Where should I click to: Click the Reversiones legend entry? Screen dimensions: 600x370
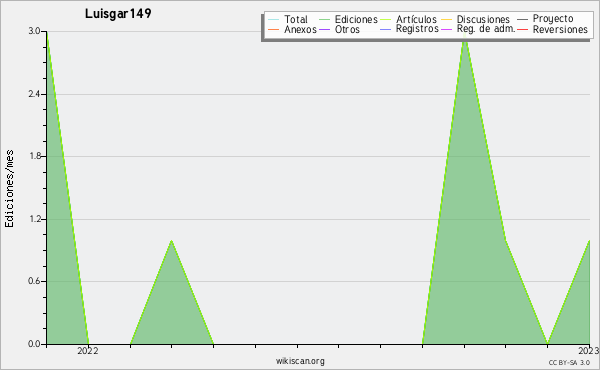click(553, 29)
